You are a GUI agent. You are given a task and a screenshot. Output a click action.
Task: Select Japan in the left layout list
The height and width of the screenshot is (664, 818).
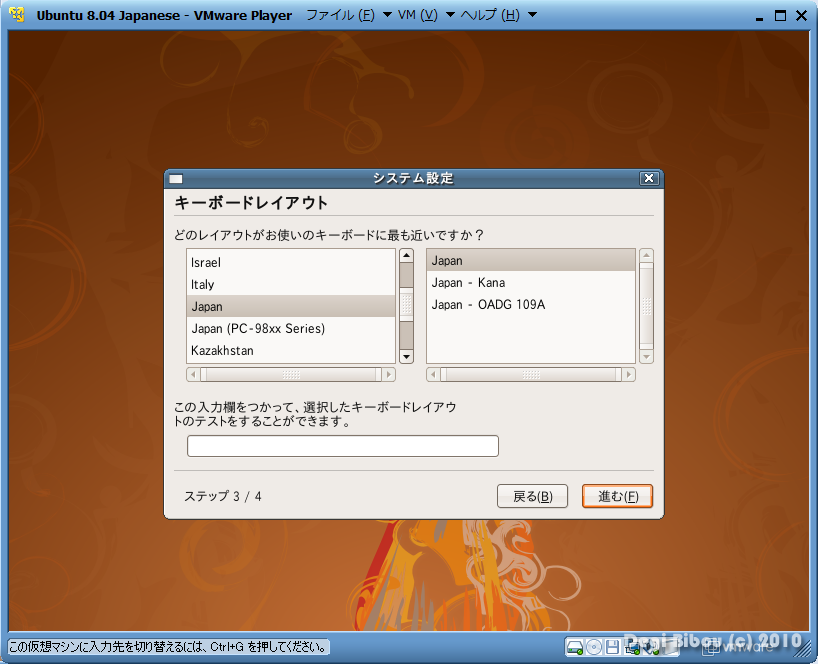[291, 306]
